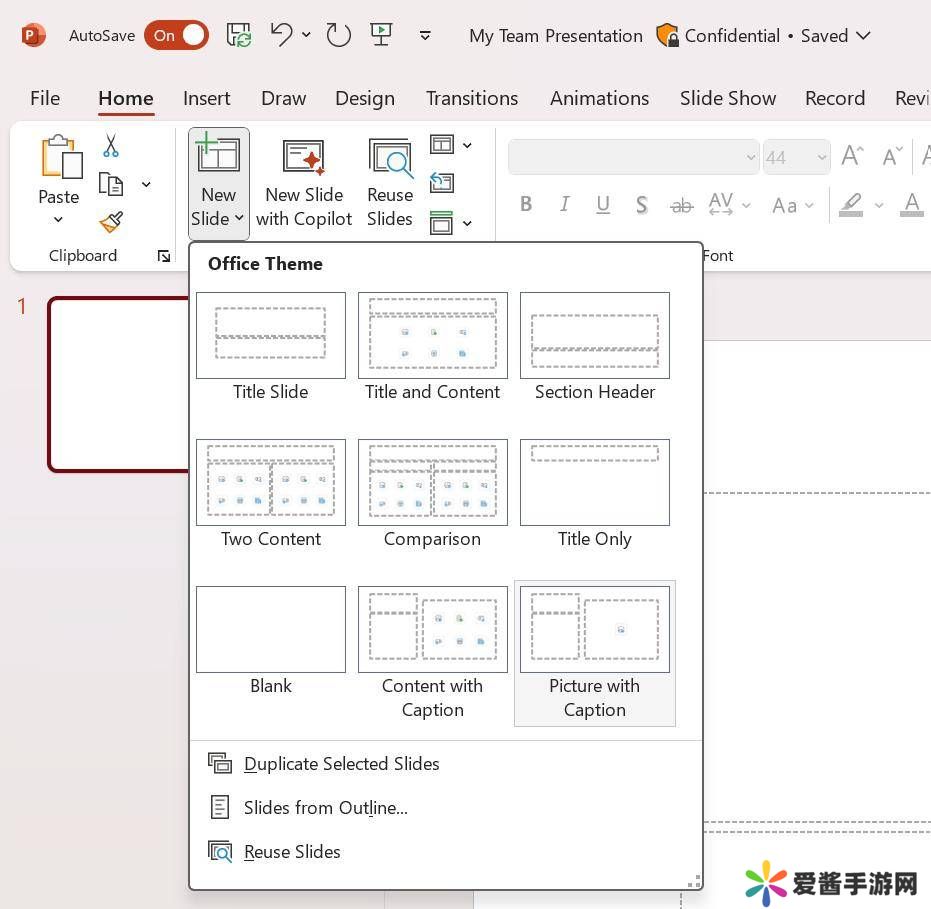Choose Duplicate Selected Slides
The width and height of the screenshot is (931, 909).
point(341,763)
